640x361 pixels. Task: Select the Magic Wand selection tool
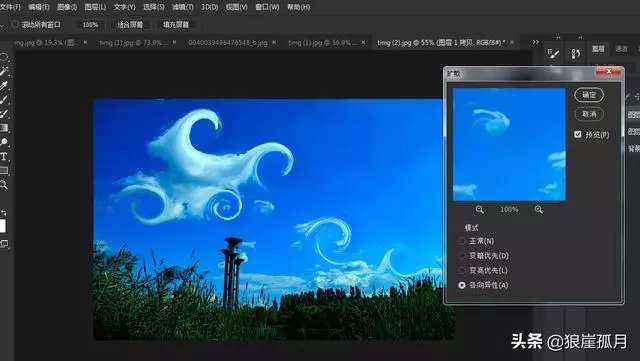click(x=4, y=72)
